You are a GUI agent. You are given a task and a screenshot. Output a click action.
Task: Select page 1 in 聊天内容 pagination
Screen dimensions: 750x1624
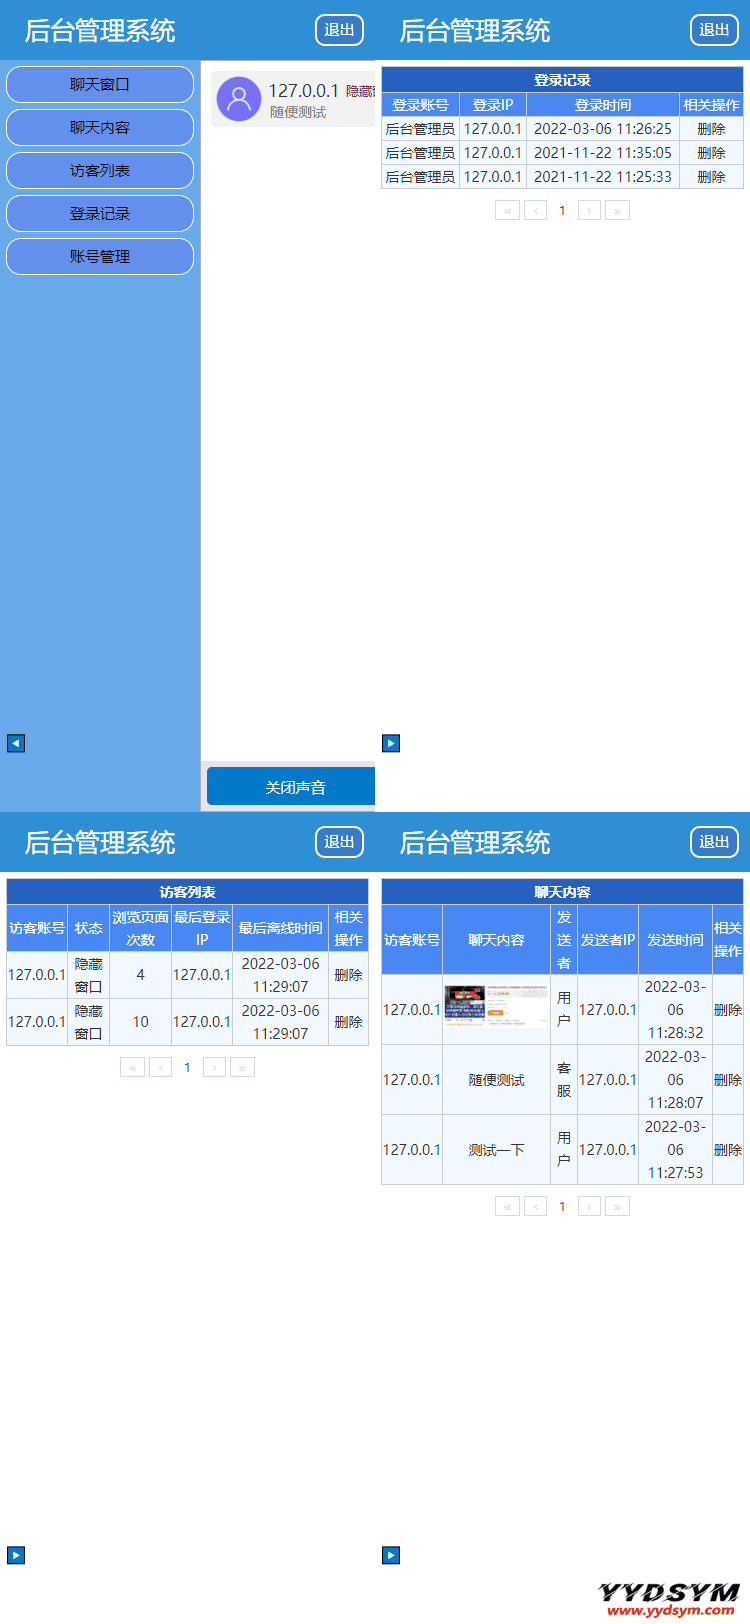point(562,1206)
